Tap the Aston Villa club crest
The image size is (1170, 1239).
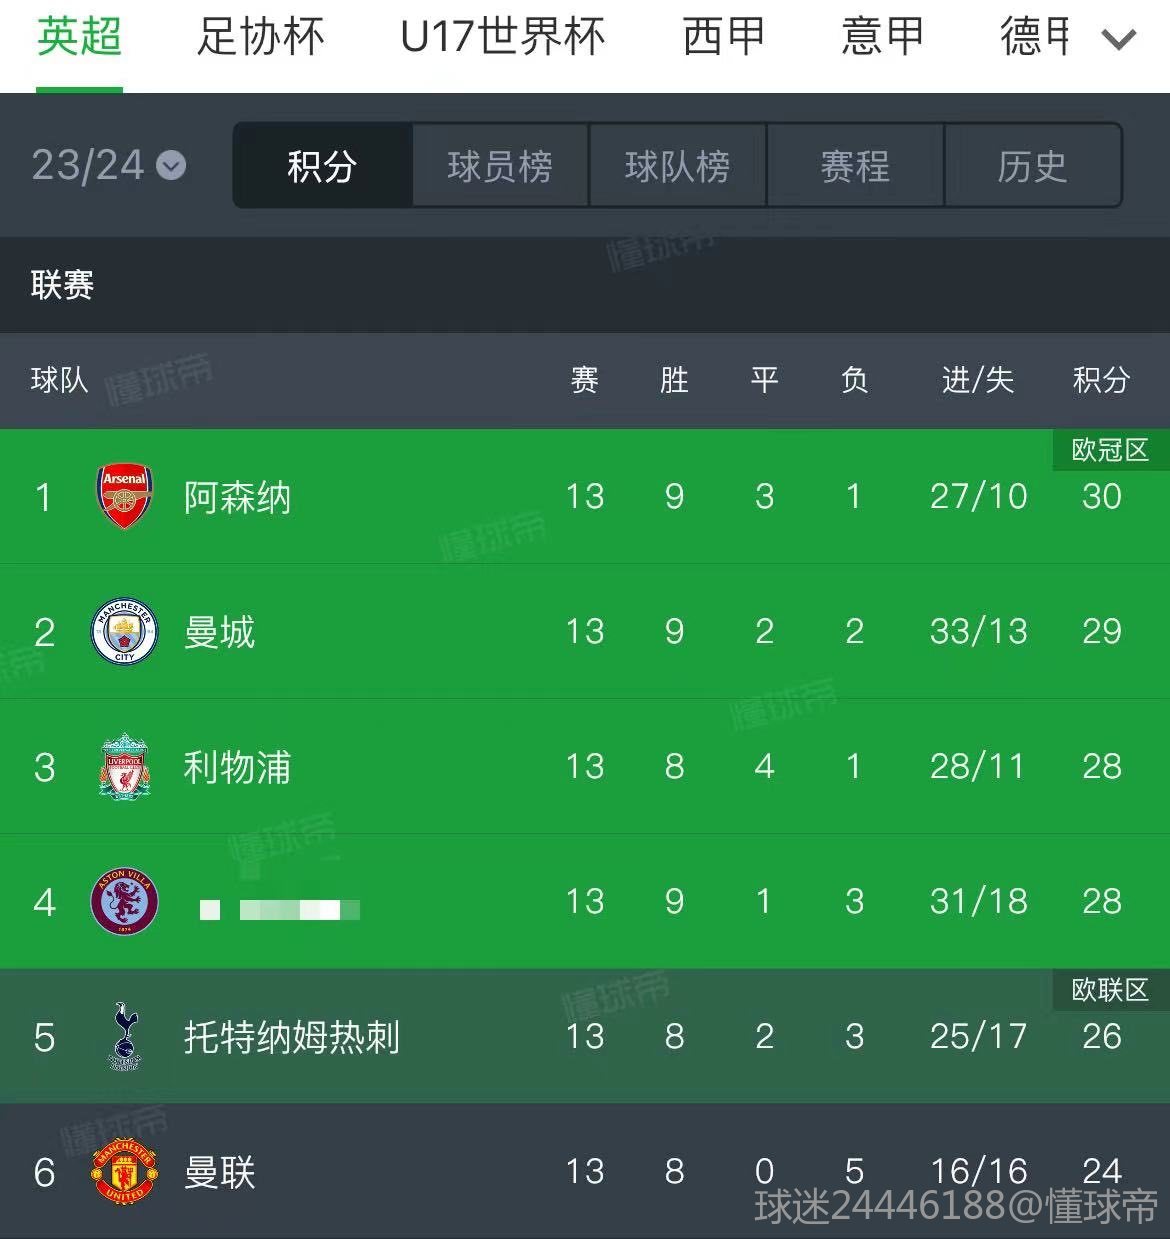(x=124, y=902)
